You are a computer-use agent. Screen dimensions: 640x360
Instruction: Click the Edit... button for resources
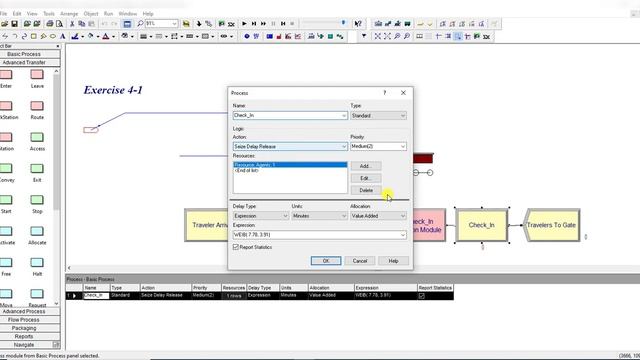point(366,178)
